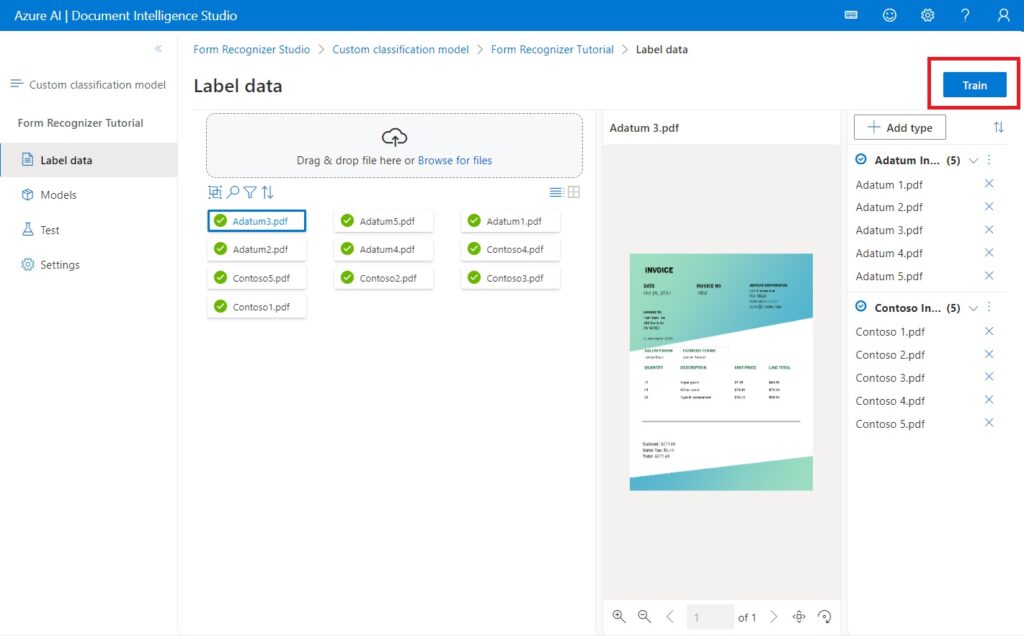Select the Contoso4.pdf file checkmark

(x=474, y=249)
